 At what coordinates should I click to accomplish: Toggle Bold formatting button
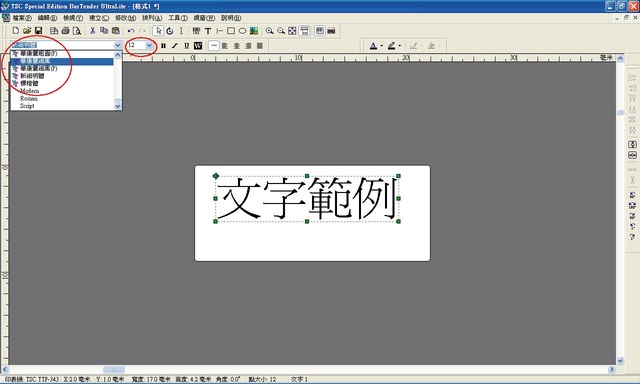pyautogui.click(x=163, y=46)
